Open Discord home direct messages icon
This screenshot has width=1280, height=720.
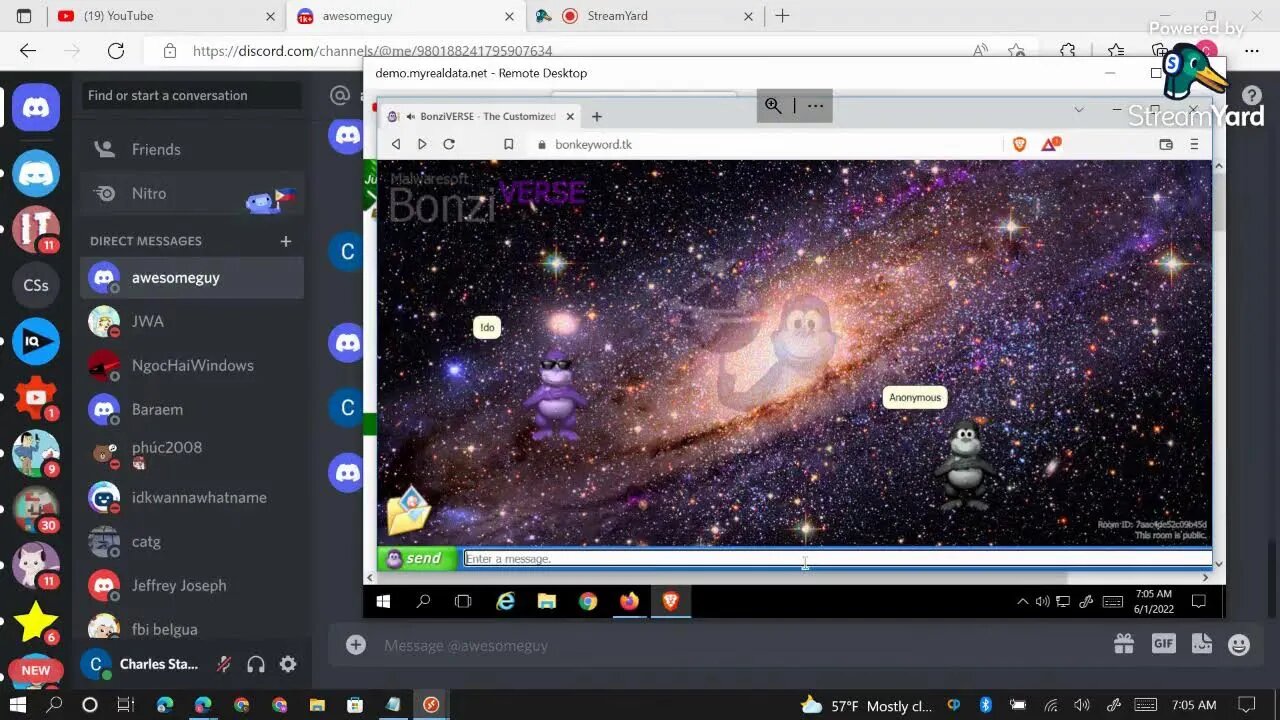click(x=36, y=107)
